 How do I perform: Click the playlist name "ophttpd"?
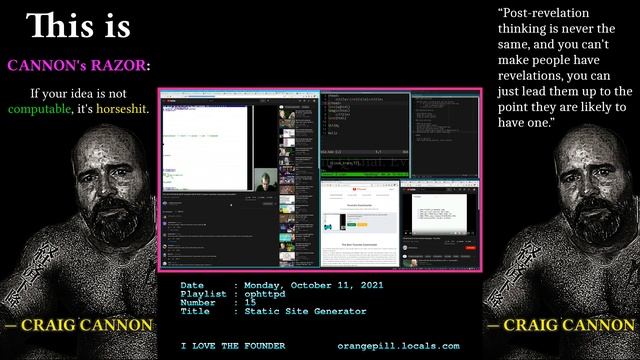(x=265, y=294)
